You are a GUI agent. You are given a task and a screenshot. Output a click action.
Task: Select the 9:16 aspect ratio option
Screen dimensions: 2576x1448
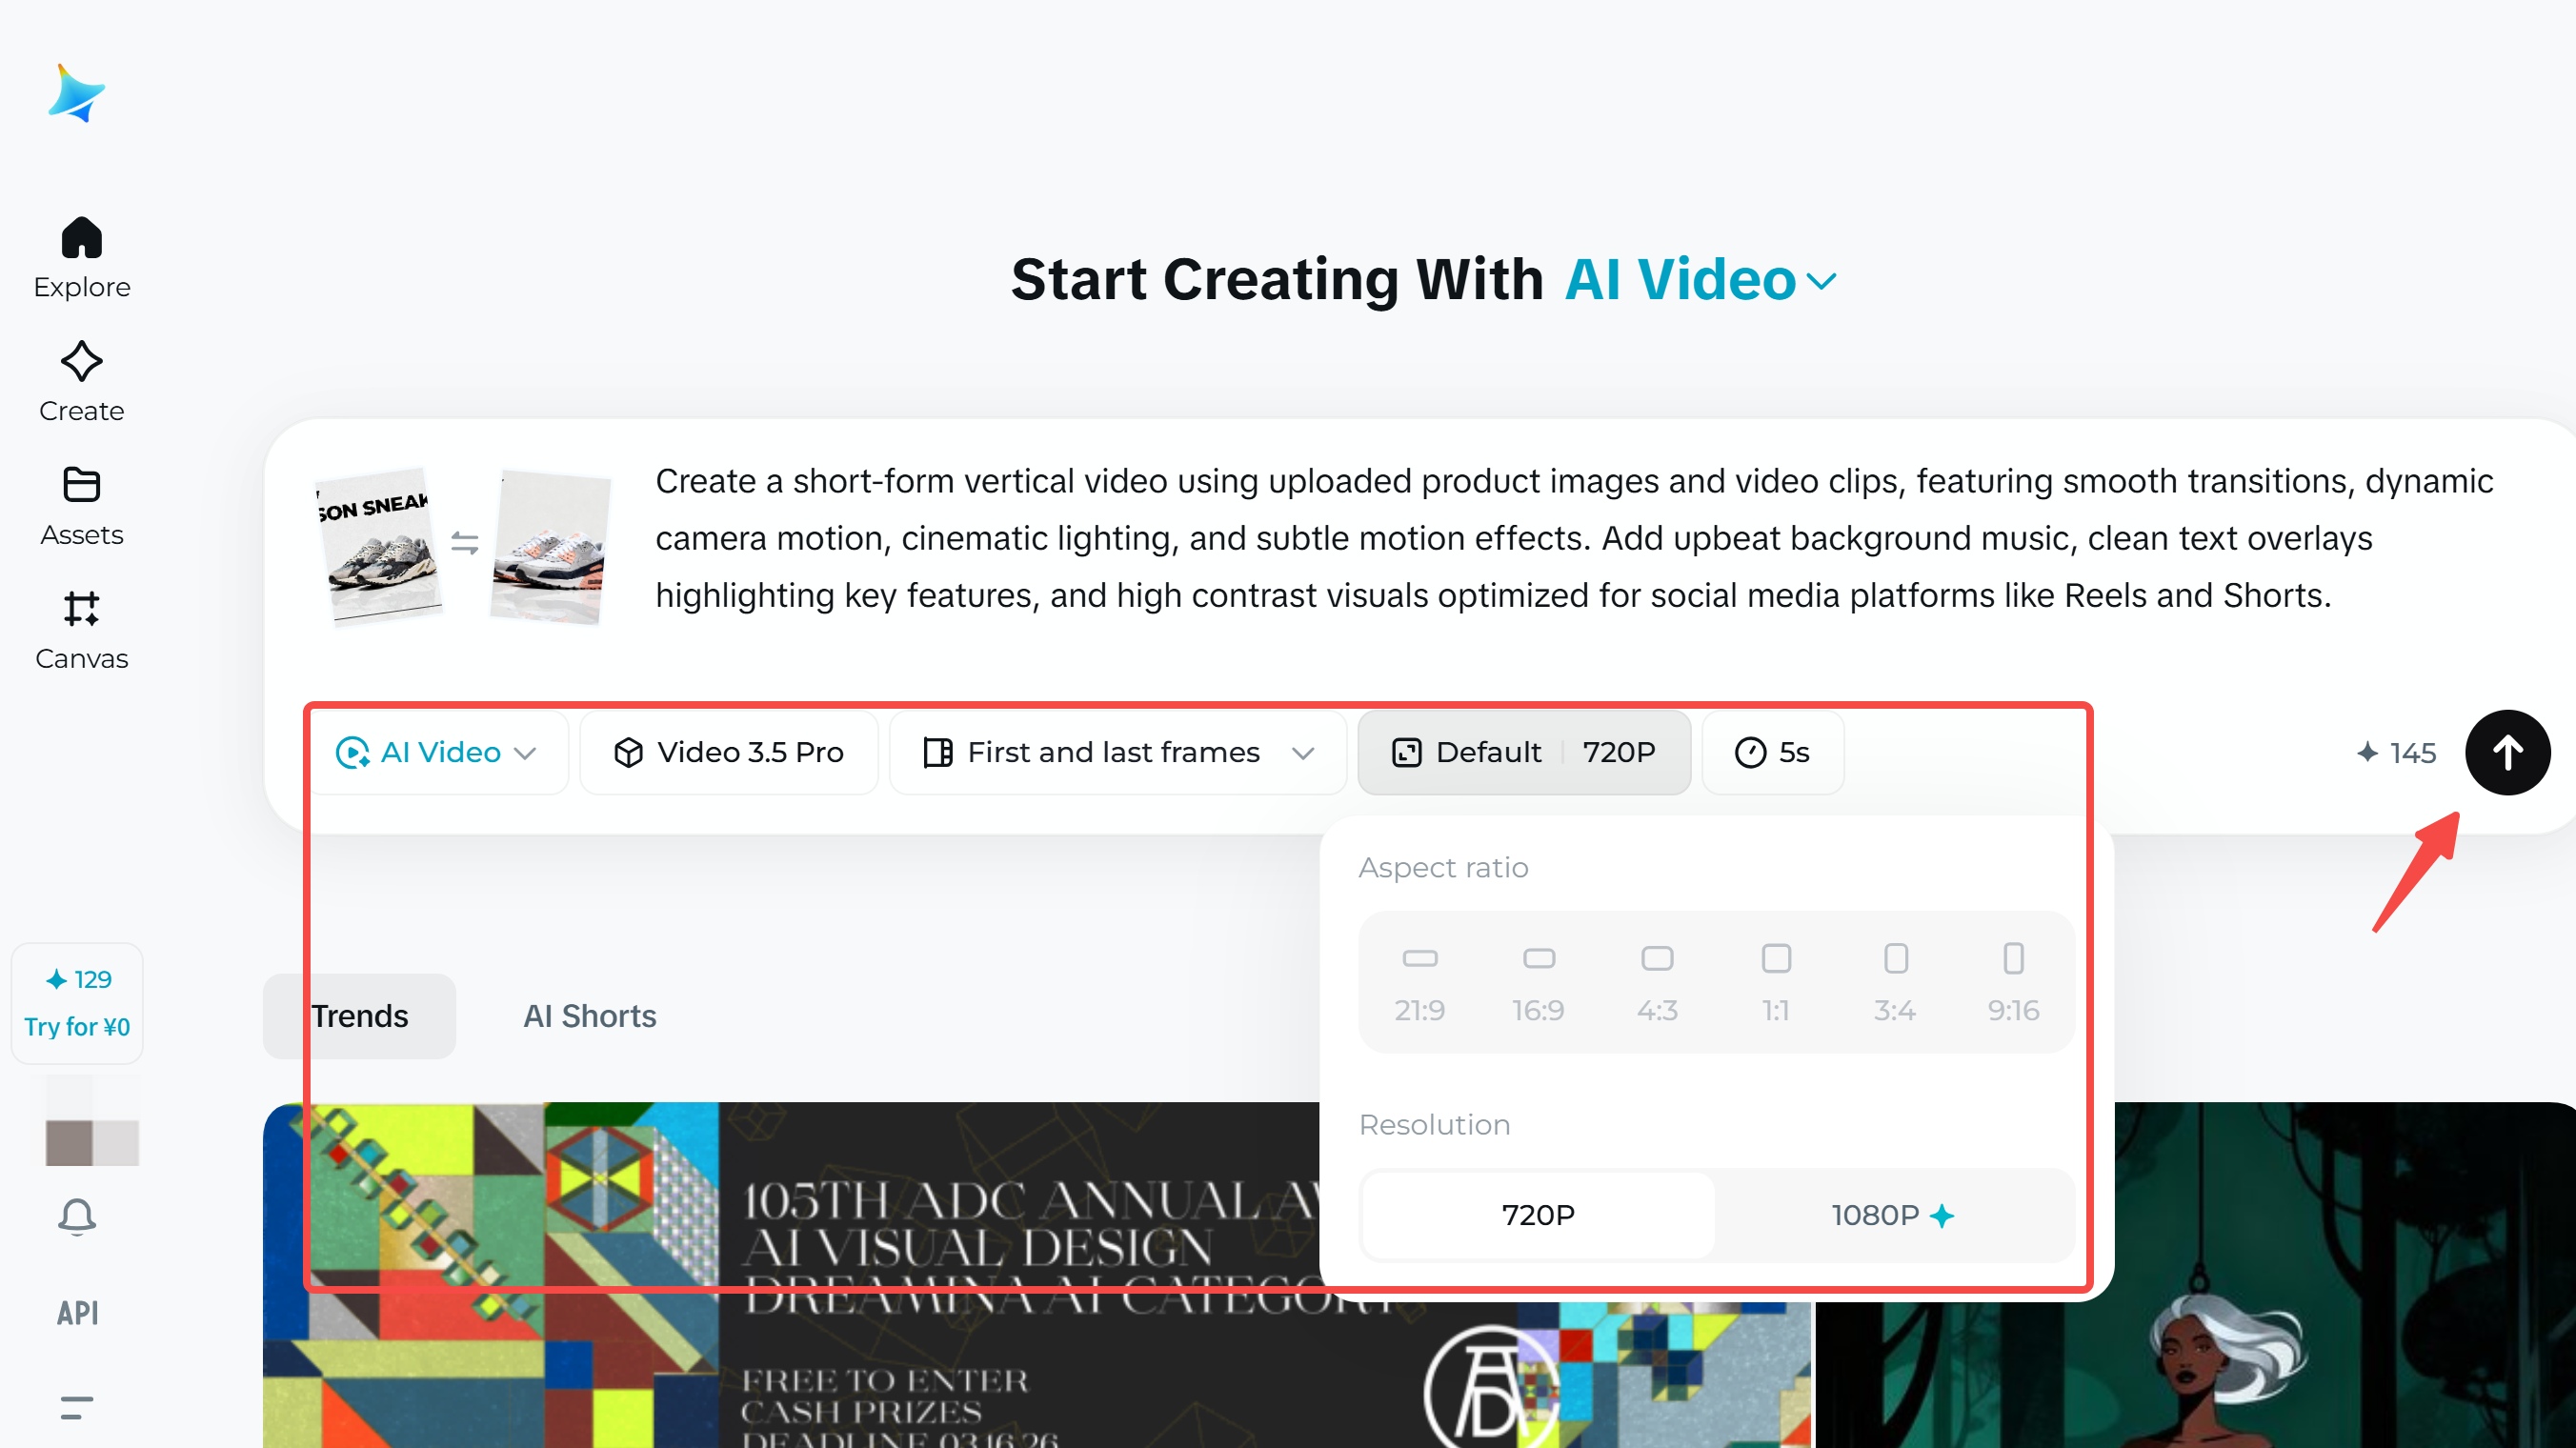pos(2012,982)
